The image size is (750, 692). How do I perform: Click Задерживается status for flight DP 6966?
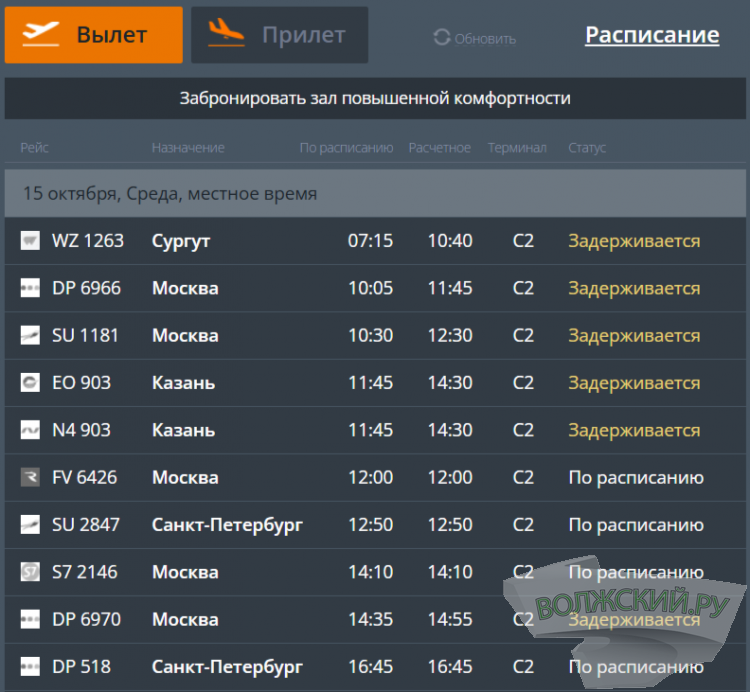point(634,289)
